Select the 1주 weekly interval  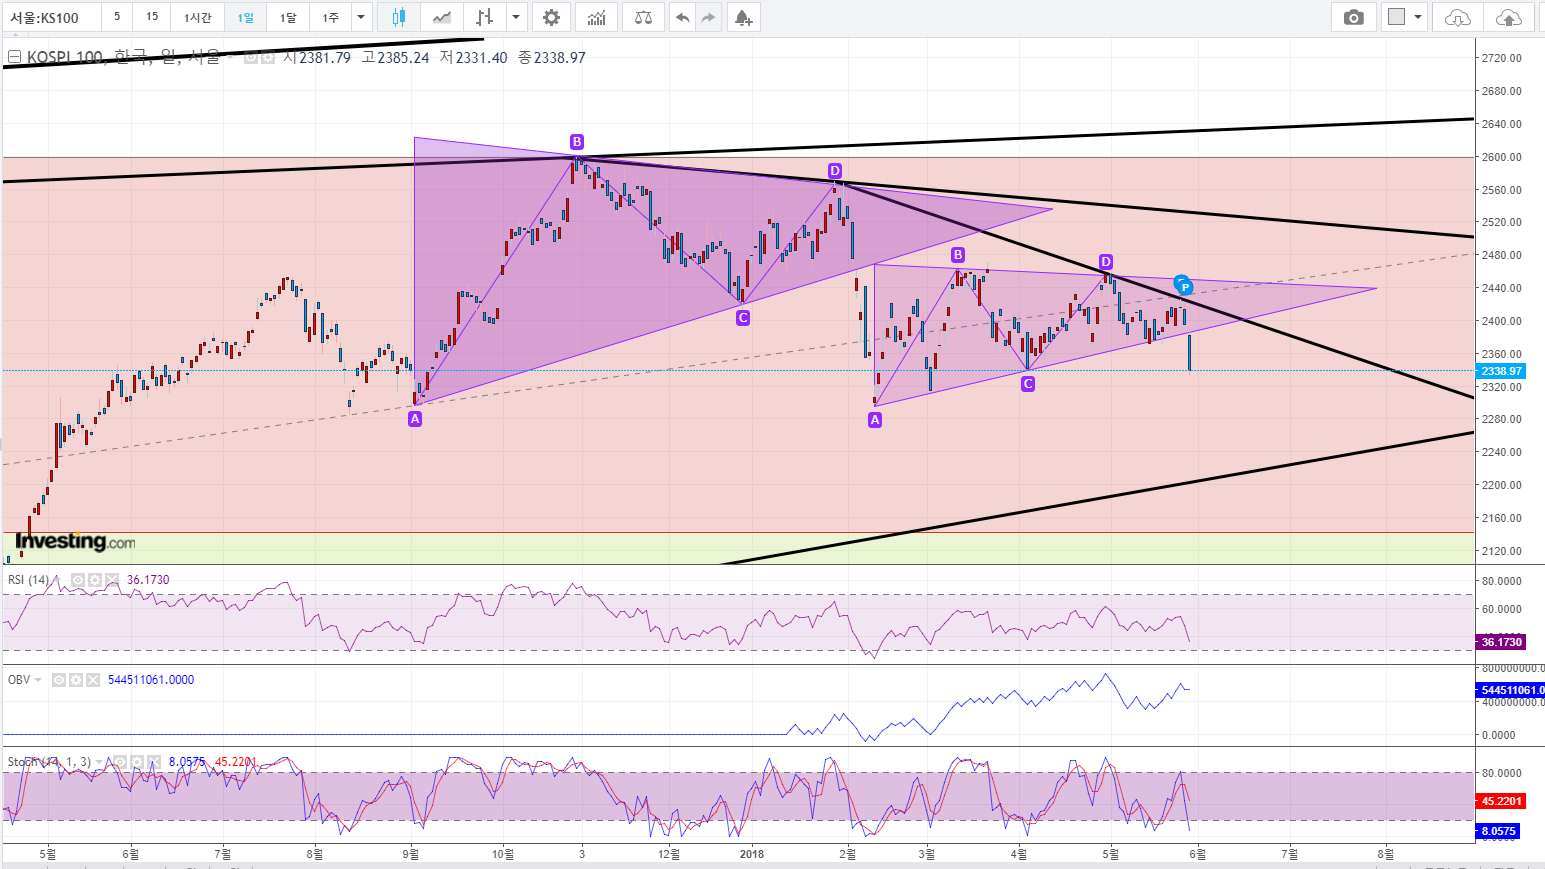[x=331, y=17]
